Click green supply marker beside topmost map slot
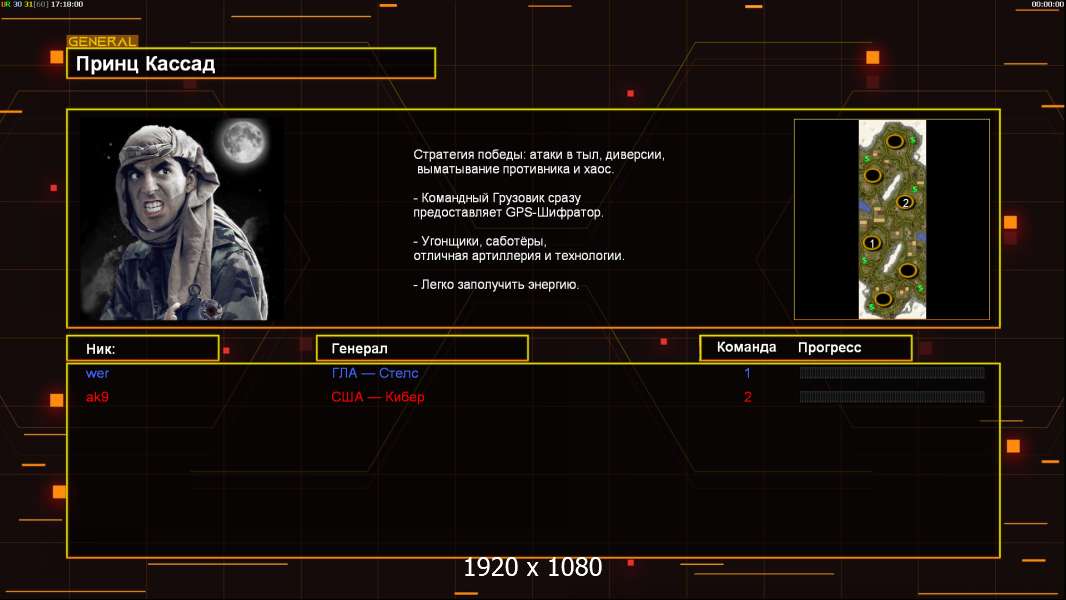The width and height of the screenshot is (1066, 600). [913, 139]
